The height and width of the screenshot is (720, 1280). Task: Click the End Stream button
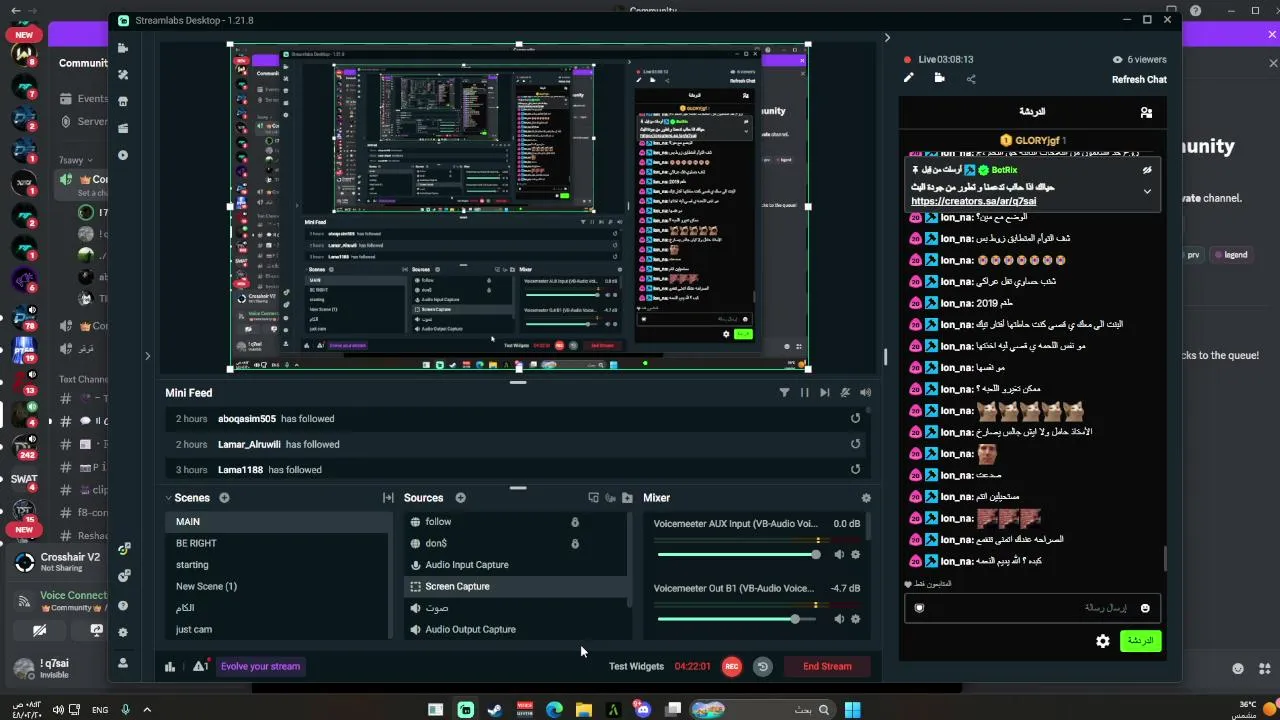[x=827, y=666]
